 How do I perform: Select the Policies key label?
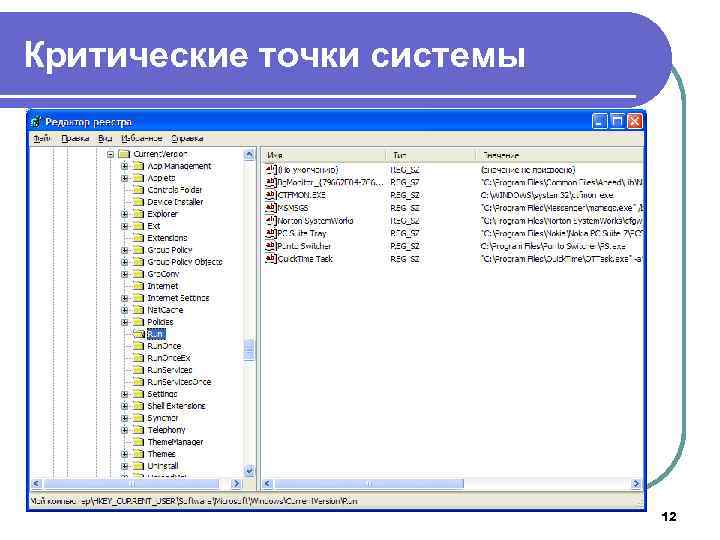click(160, 322)
